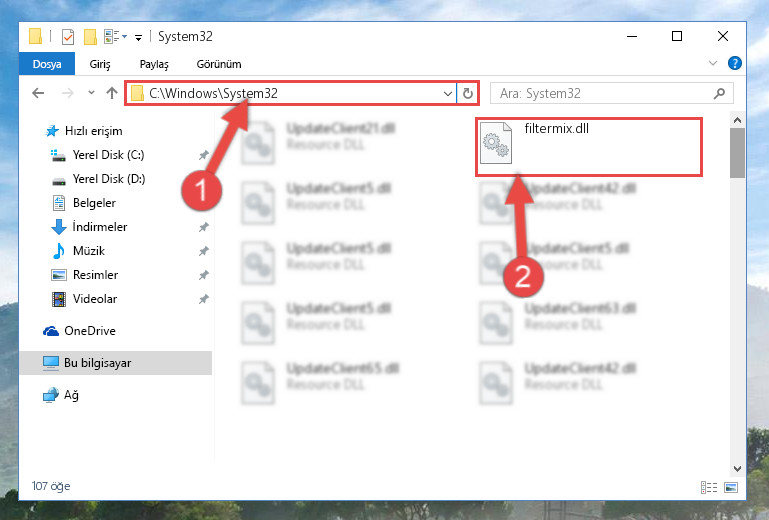
Task: Open the recent locations dropdown arrow
Action: [91, 93]
